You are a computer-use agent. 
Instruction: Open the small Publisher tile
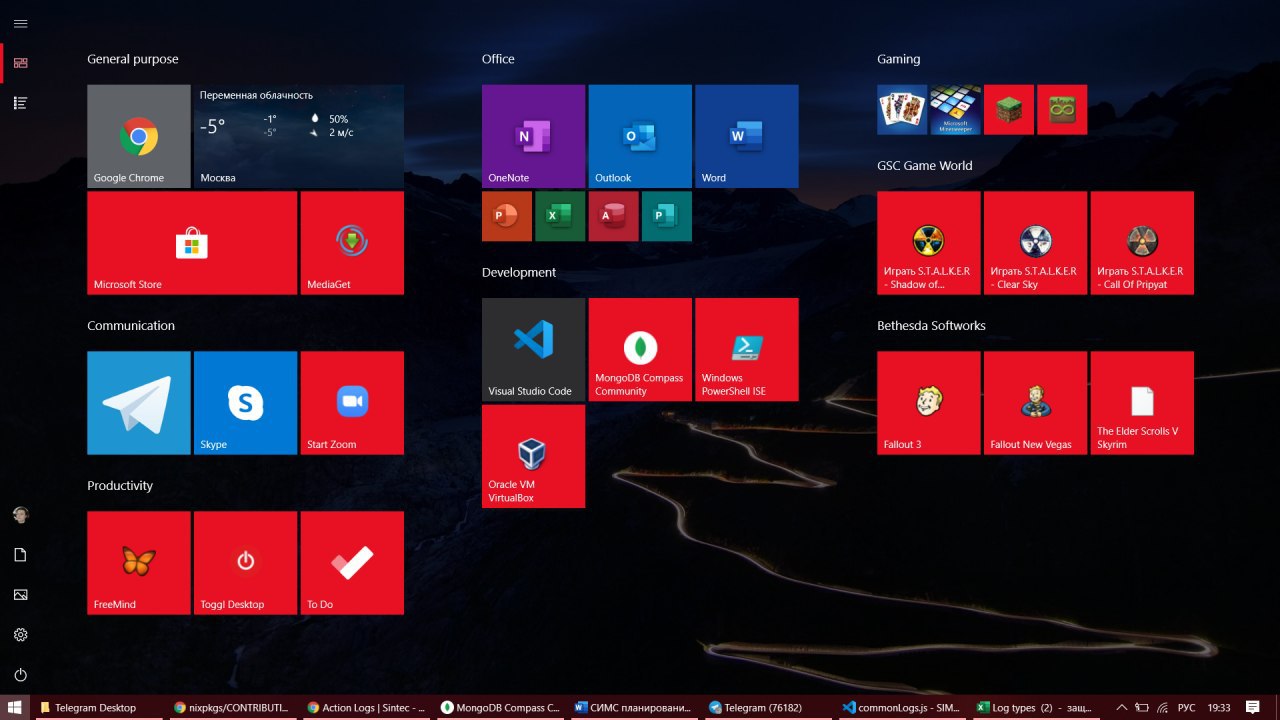tap(667, 216)
